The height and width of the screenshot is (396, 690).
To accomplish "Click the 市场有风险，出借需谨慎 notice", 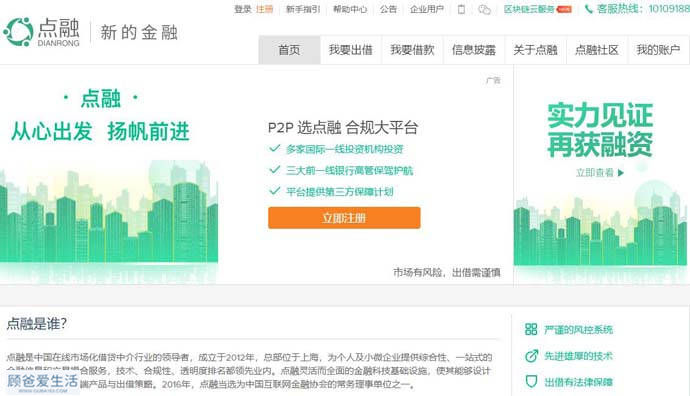I will point(447,272).
